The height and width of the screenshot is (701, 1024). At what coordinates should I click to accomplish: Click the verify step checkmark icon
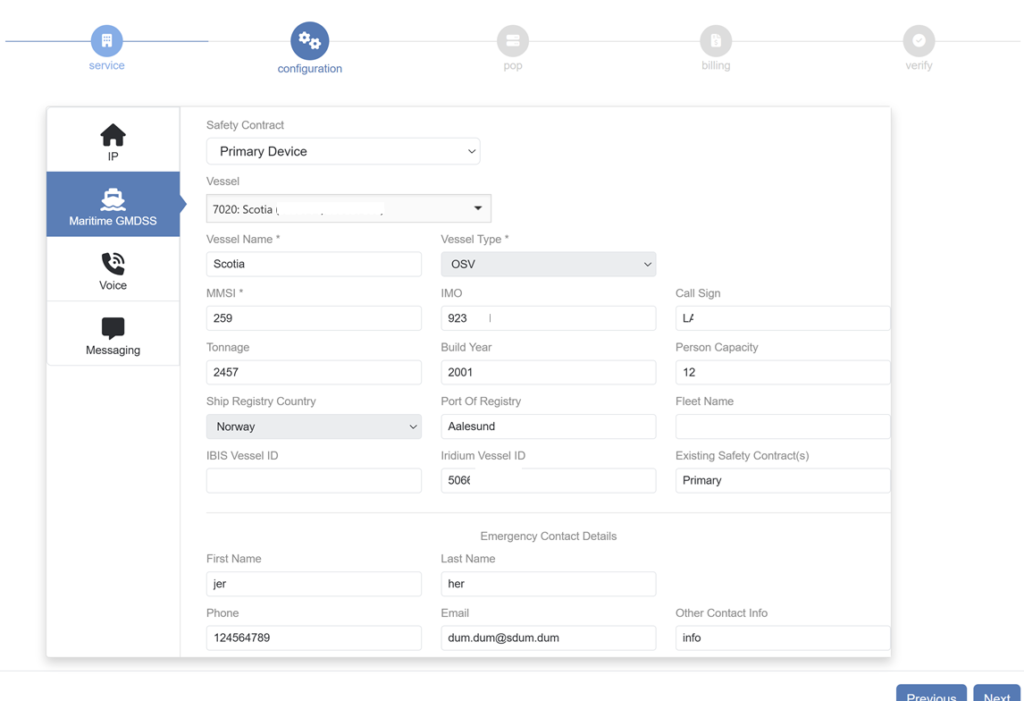click(x=919, y=41)
